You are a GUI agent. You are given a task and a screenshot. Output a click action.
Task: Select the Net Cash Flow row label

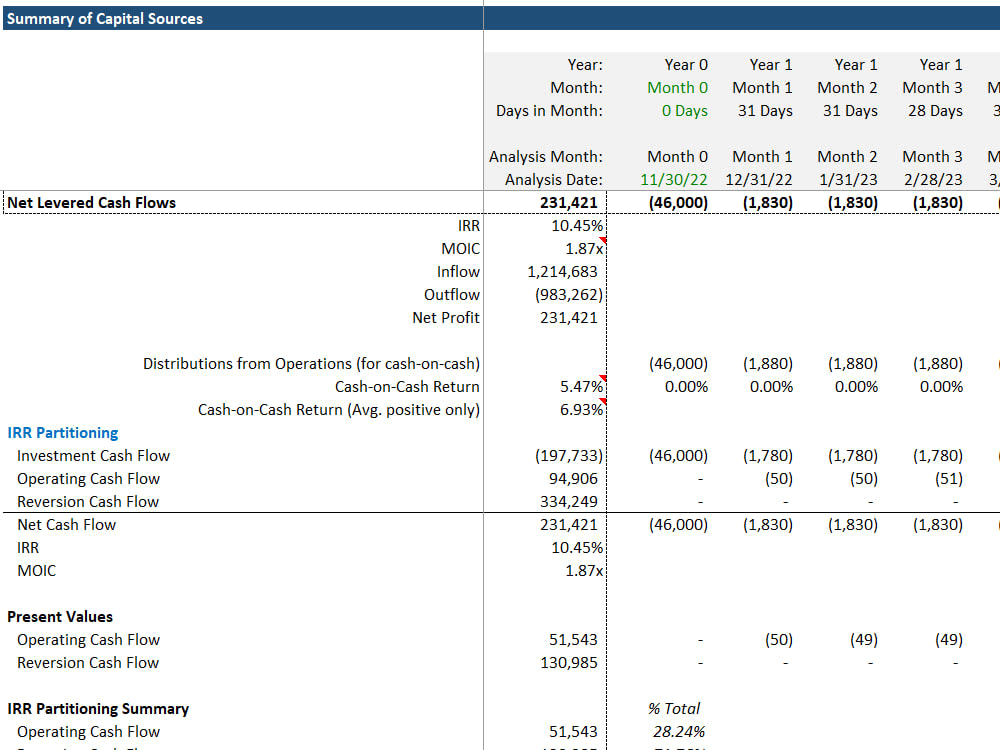click(66, 524)
